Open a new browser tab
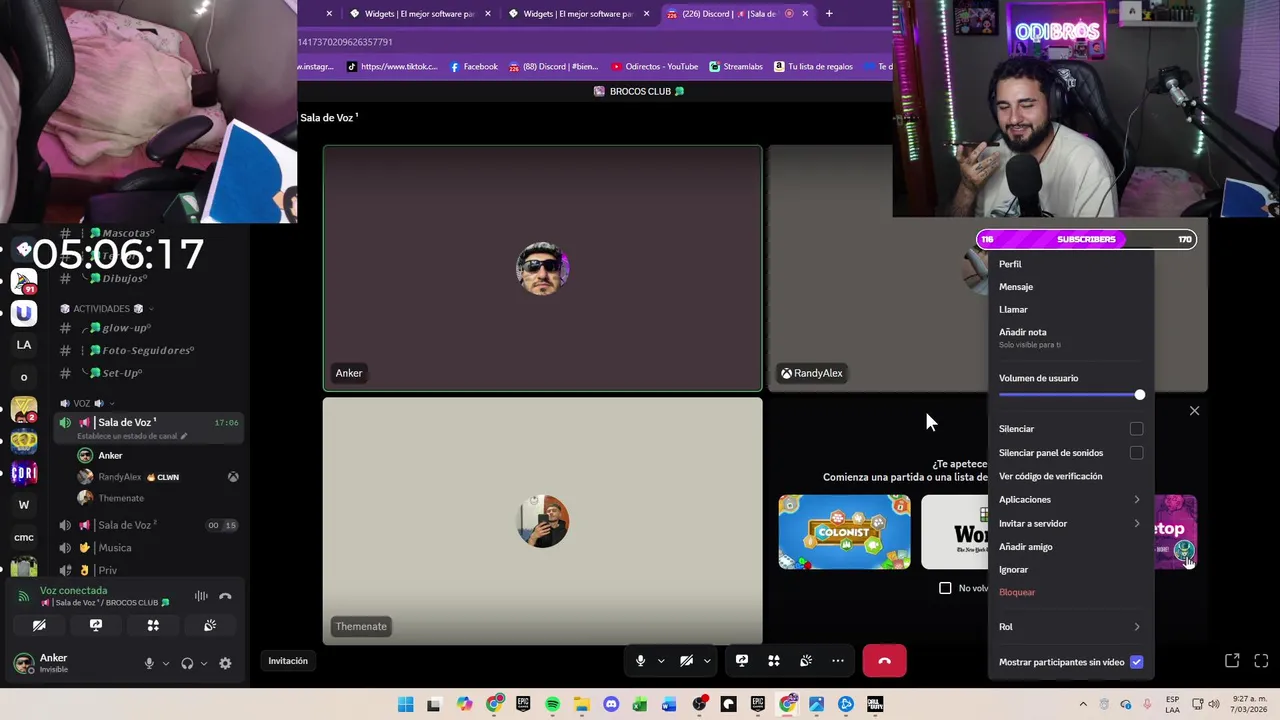 pyautogui.click(x=829, y=14)
